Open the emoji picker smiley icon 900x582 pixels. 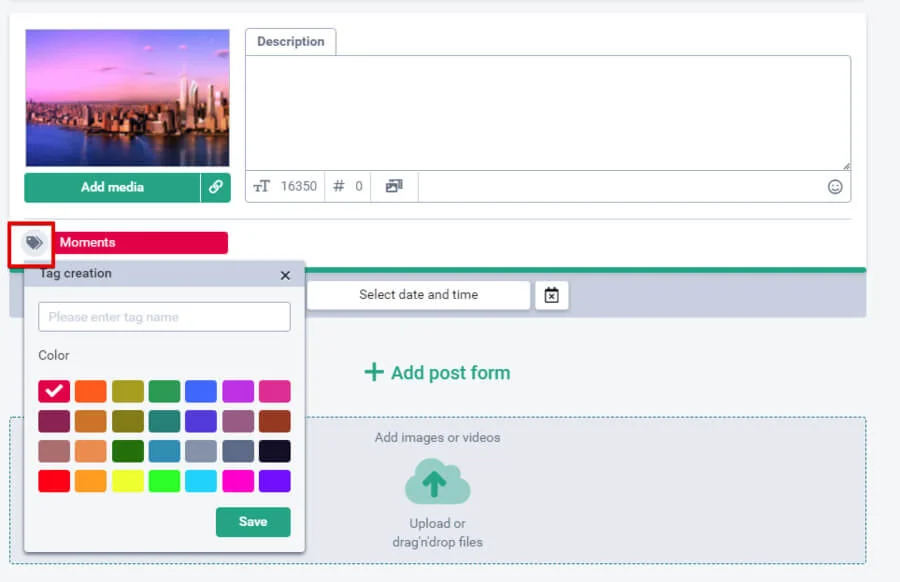pyautogui.click(x=835, y=187)
